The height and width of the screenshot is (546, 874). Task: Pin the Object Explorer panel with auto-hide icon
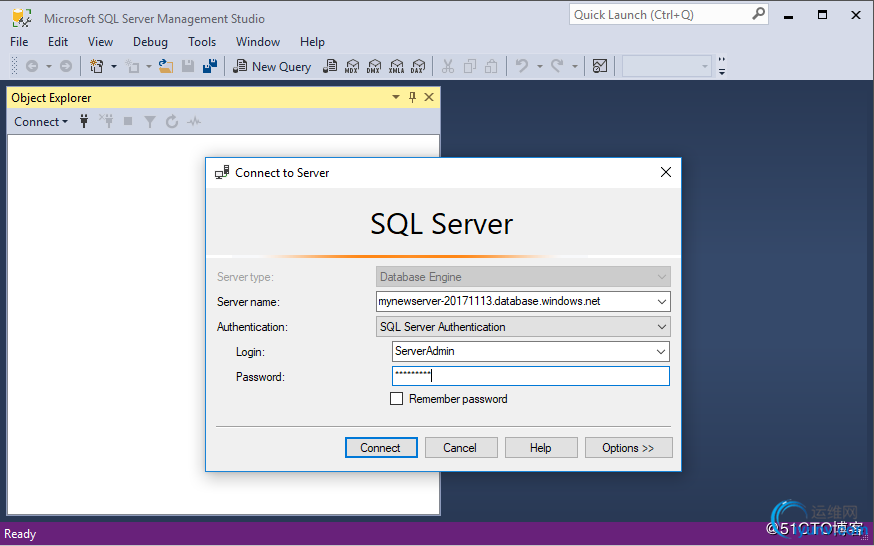pos(412,98)
